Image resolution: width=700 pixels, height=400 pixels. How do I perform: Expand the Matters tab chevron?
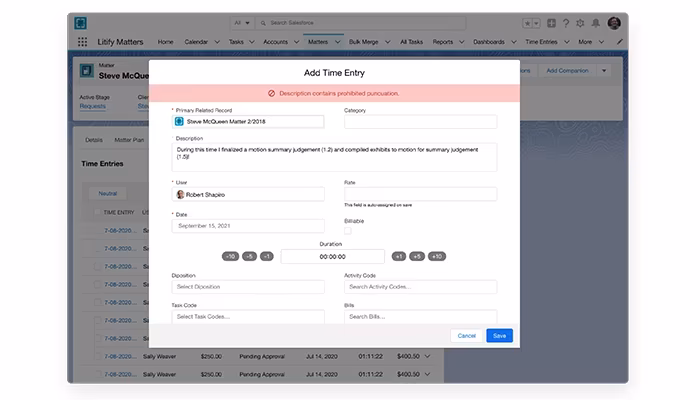(x=338, y=42)
